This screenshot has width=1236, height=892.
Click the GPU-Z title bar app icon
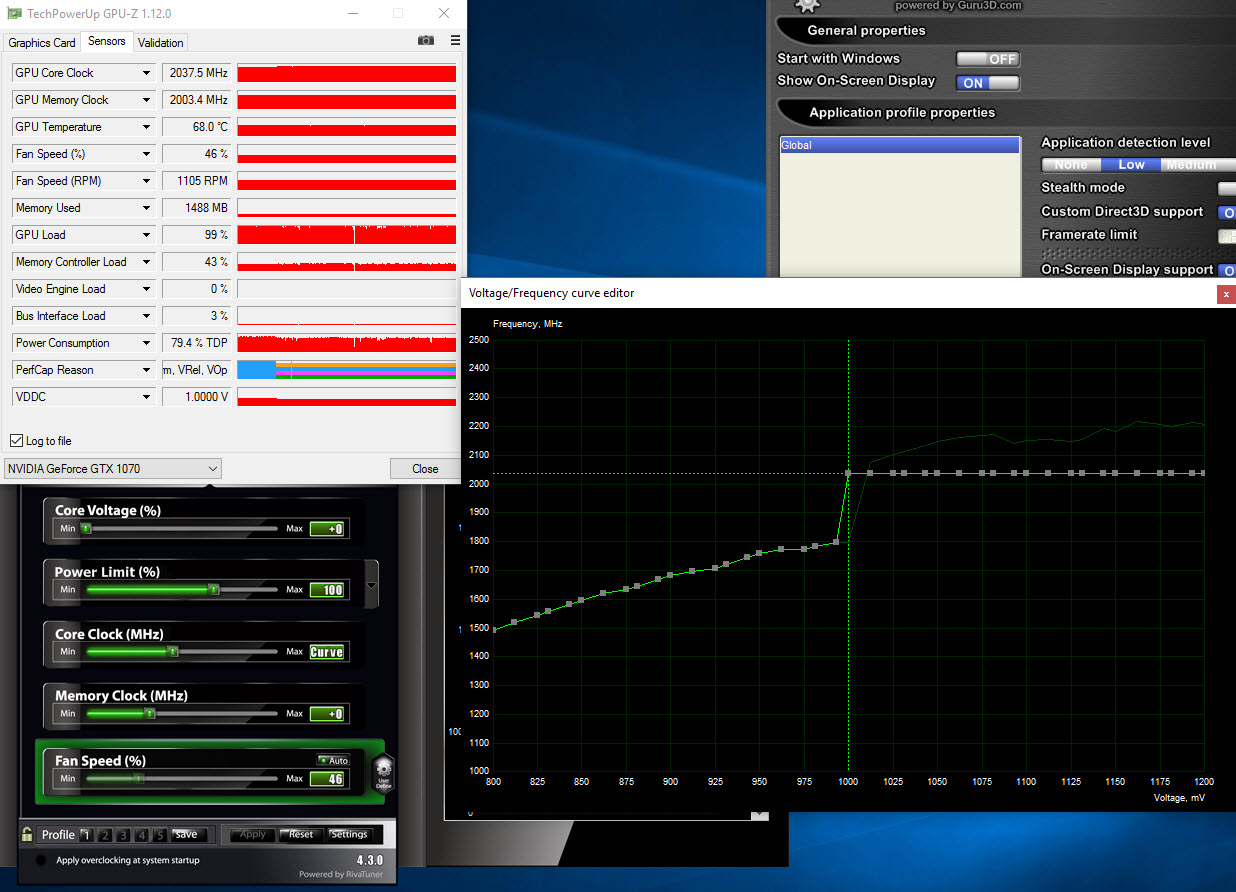tap(15, 14)
